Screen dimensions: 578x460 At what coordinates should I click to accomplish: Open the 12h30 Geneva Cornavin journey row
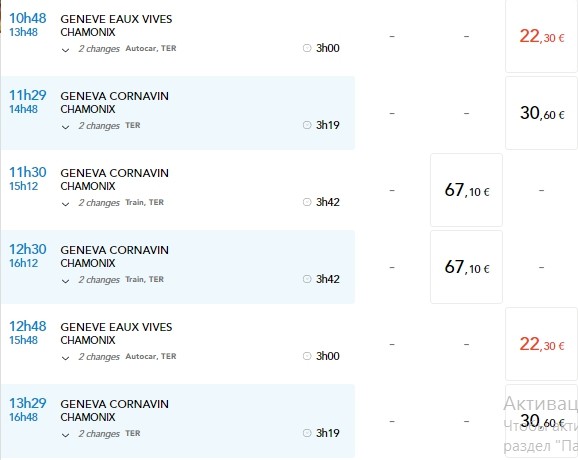pos(178,267)
